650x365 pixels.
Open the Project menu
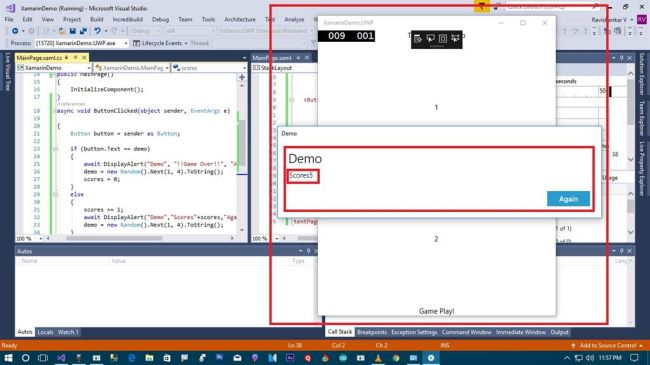point(72,19)
